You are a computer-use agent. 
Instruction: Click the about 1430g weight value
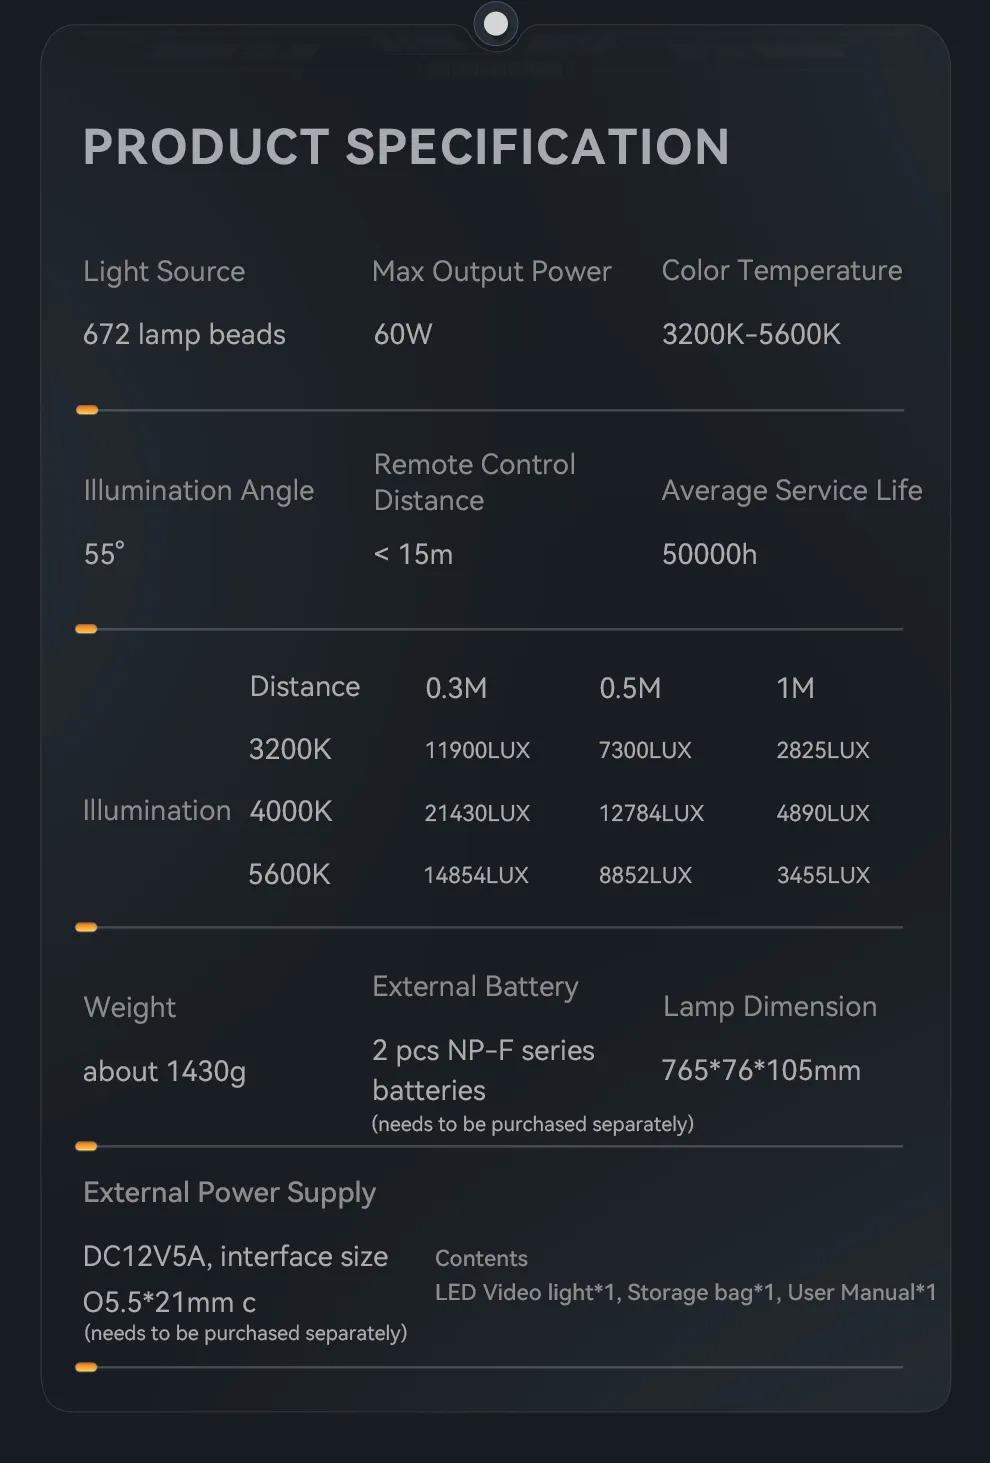164,1072
